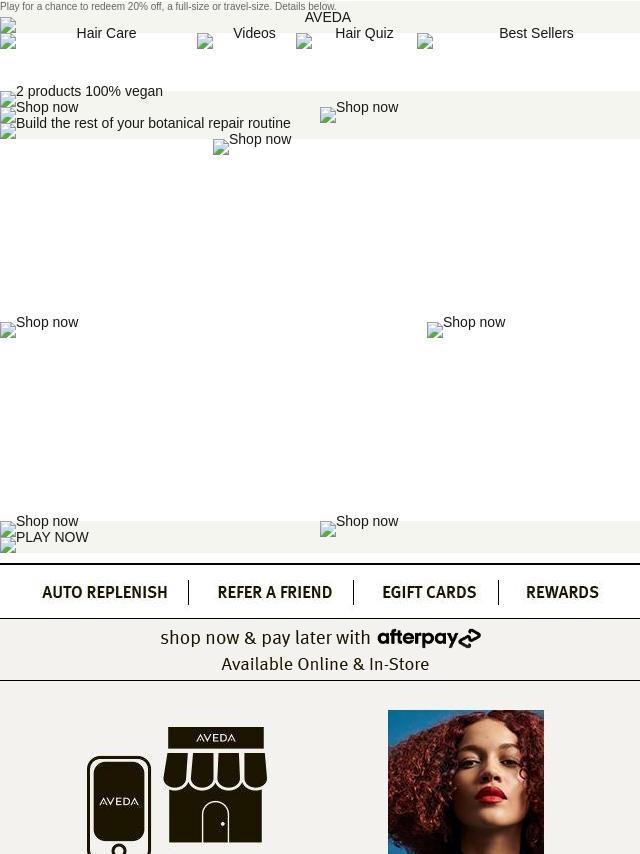Click broken image icon beside Videos
Viewport: 640px width, 854px height.
[x=205, y=41]
